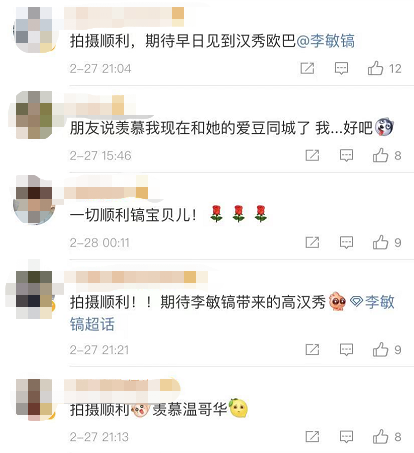Reply to the rose emoji comment
The width and height of the screenshot is (414, 453).
(x=346, y=242)
